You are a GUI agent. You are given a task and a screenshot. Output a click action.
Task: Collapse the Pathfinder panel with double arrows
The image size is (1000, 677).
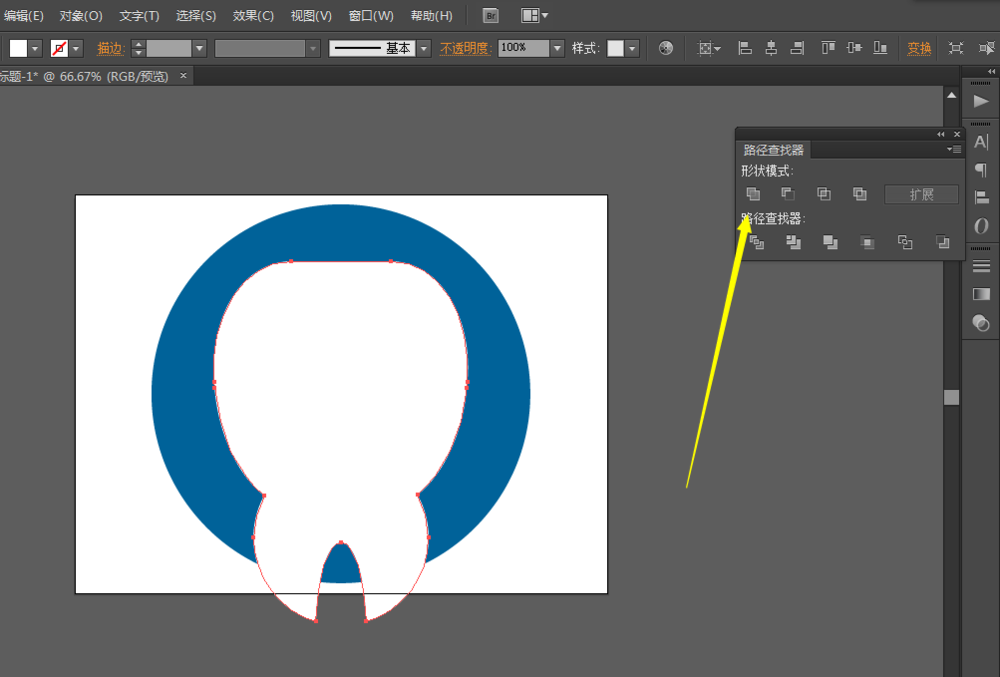[941, 134]
